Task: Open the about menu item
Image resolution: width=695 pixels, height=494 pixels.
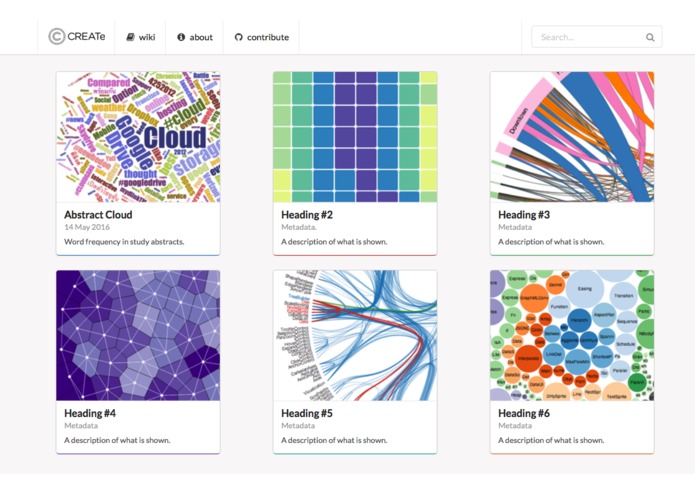Action: (x=194, y=37)
